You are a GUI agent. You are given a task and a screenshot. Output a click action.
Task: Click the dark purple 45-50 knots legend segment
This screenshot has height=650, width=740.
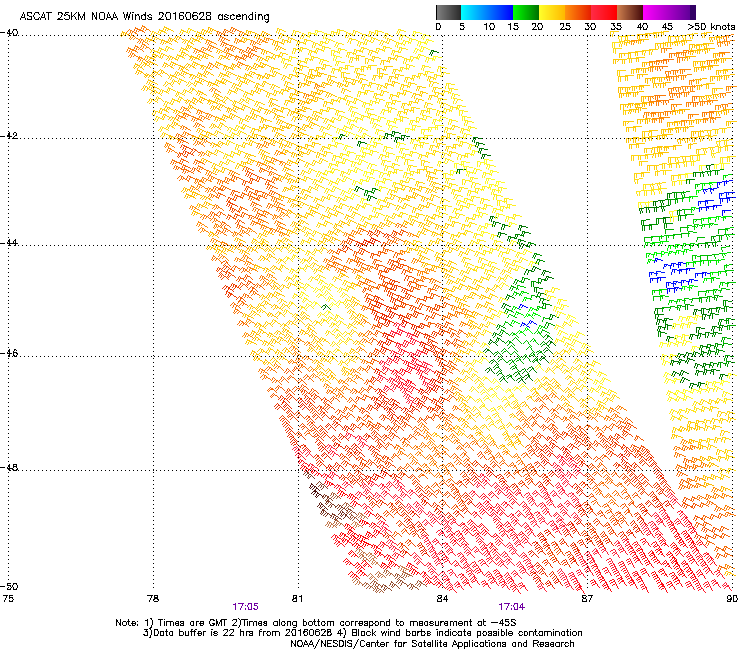click(682, 12)
